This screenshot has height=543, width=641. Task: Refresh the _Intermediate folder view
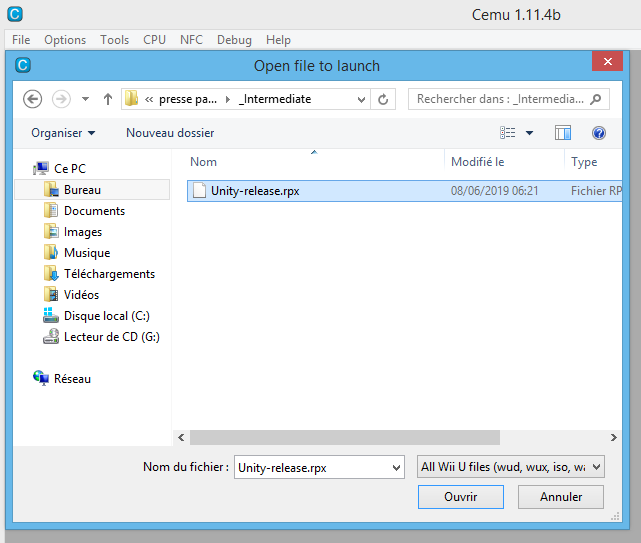point(383,99)
